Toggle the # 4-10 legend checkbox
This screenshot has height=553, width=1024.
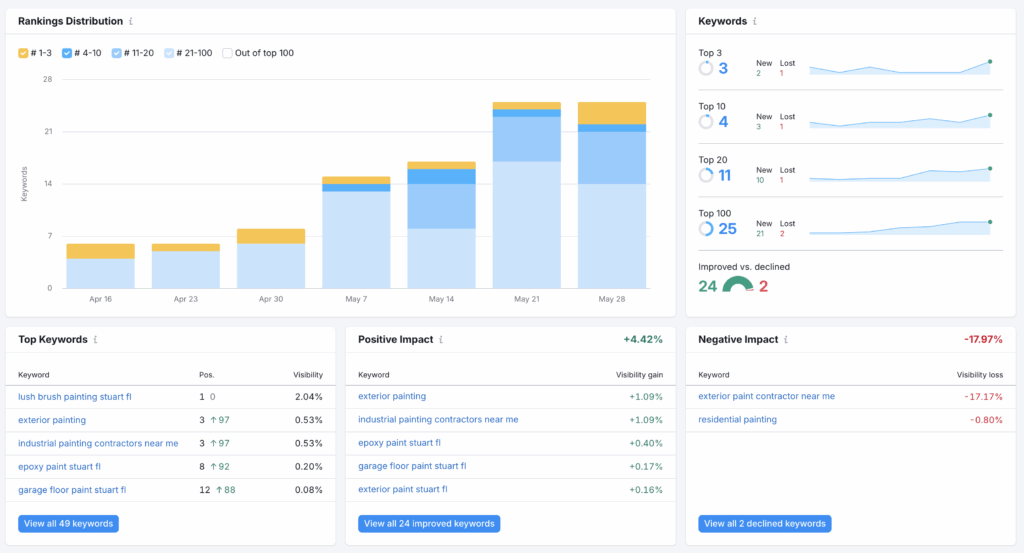pyautogui.click(x=67, y=53)
